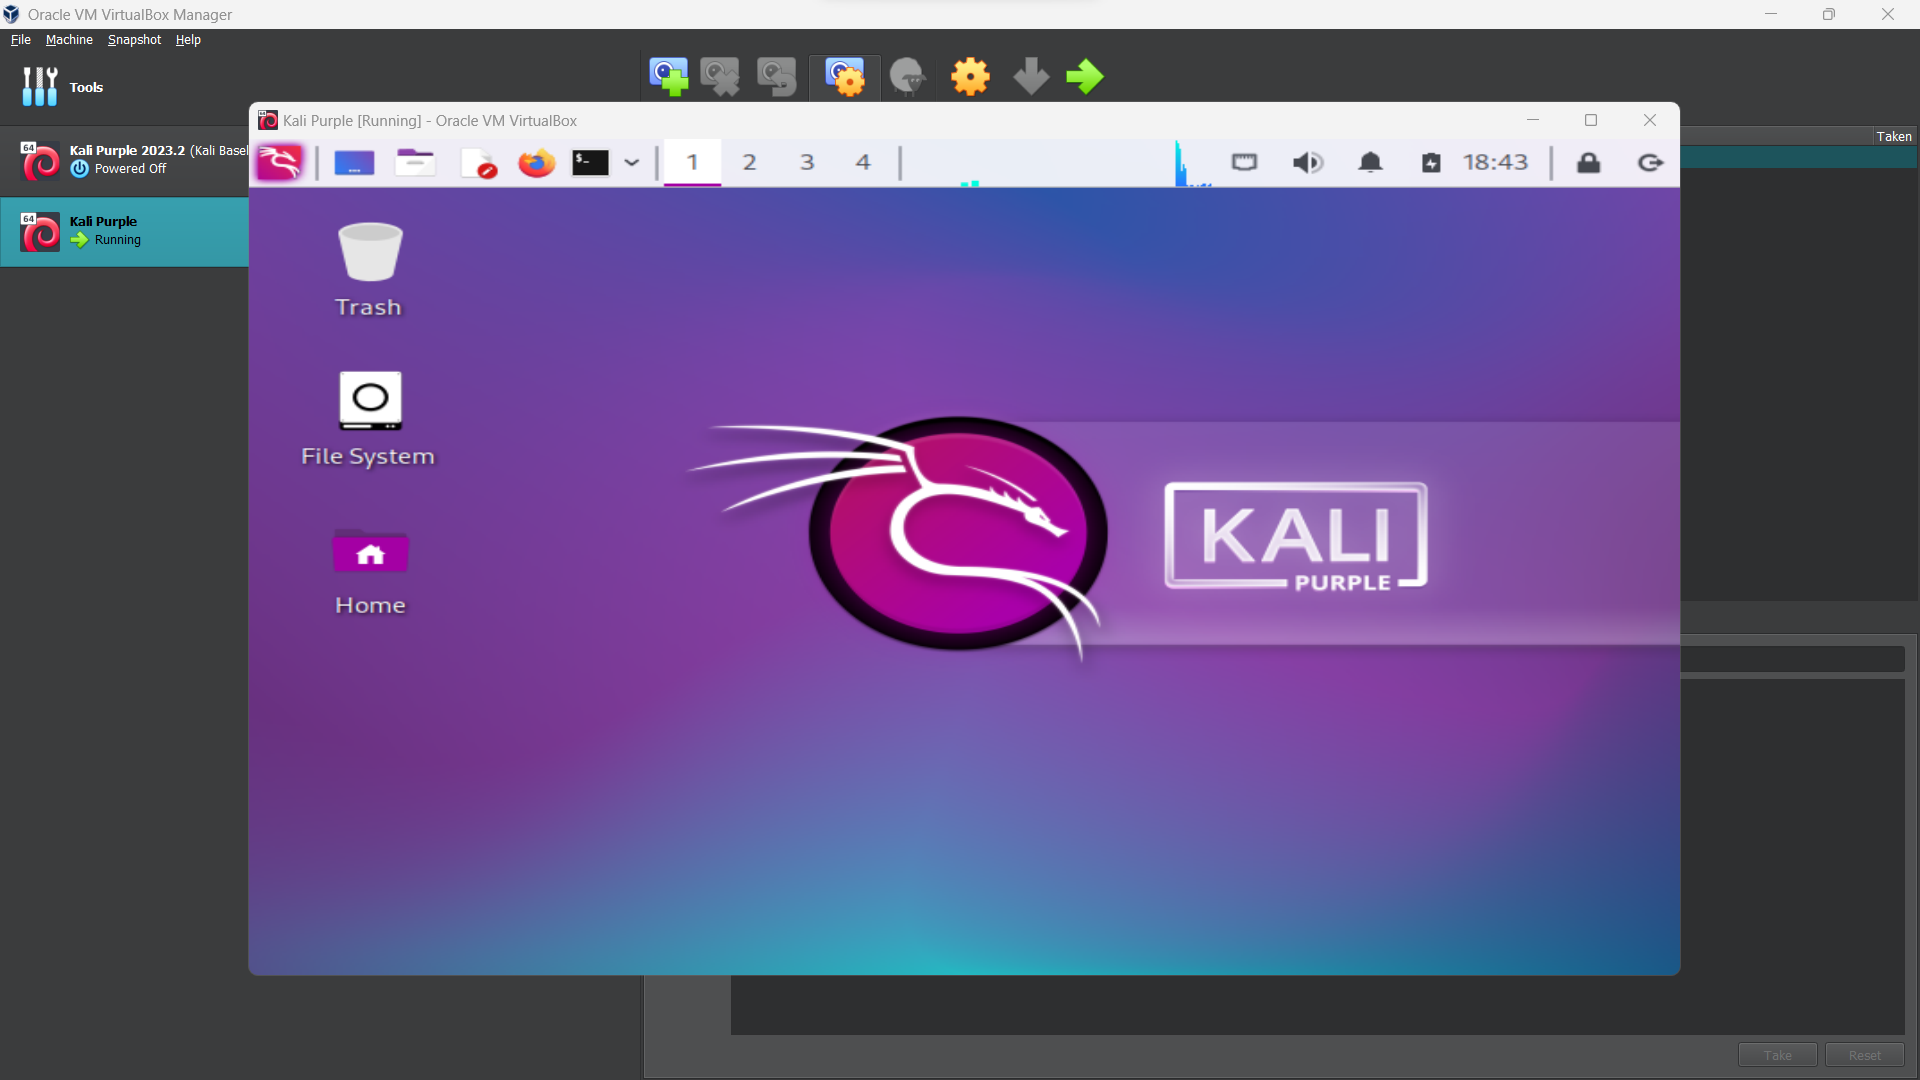The width and height of the screenshot is (1920, 1080).
Task: Click the Reset button in VirtualBox Manager
Action: pyautogui.click(x=1864, y=1055)
